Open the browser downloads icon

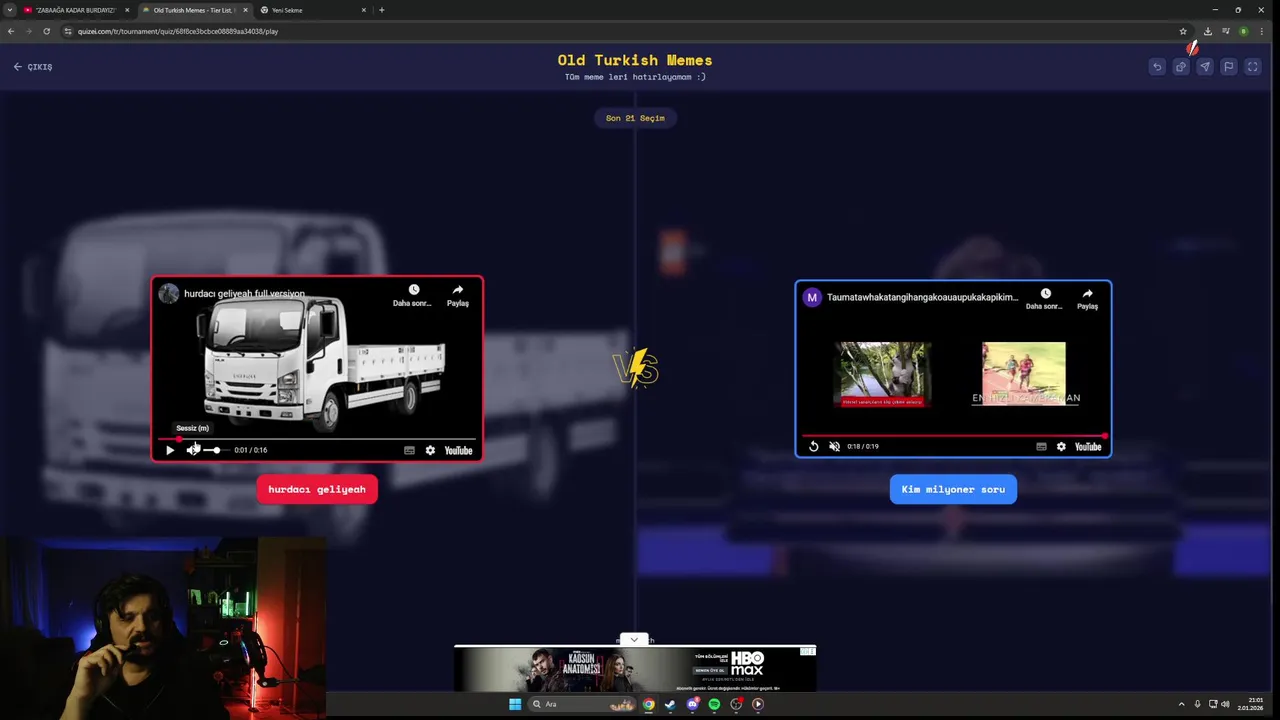pyautogui.click(x=1208, y=31)
